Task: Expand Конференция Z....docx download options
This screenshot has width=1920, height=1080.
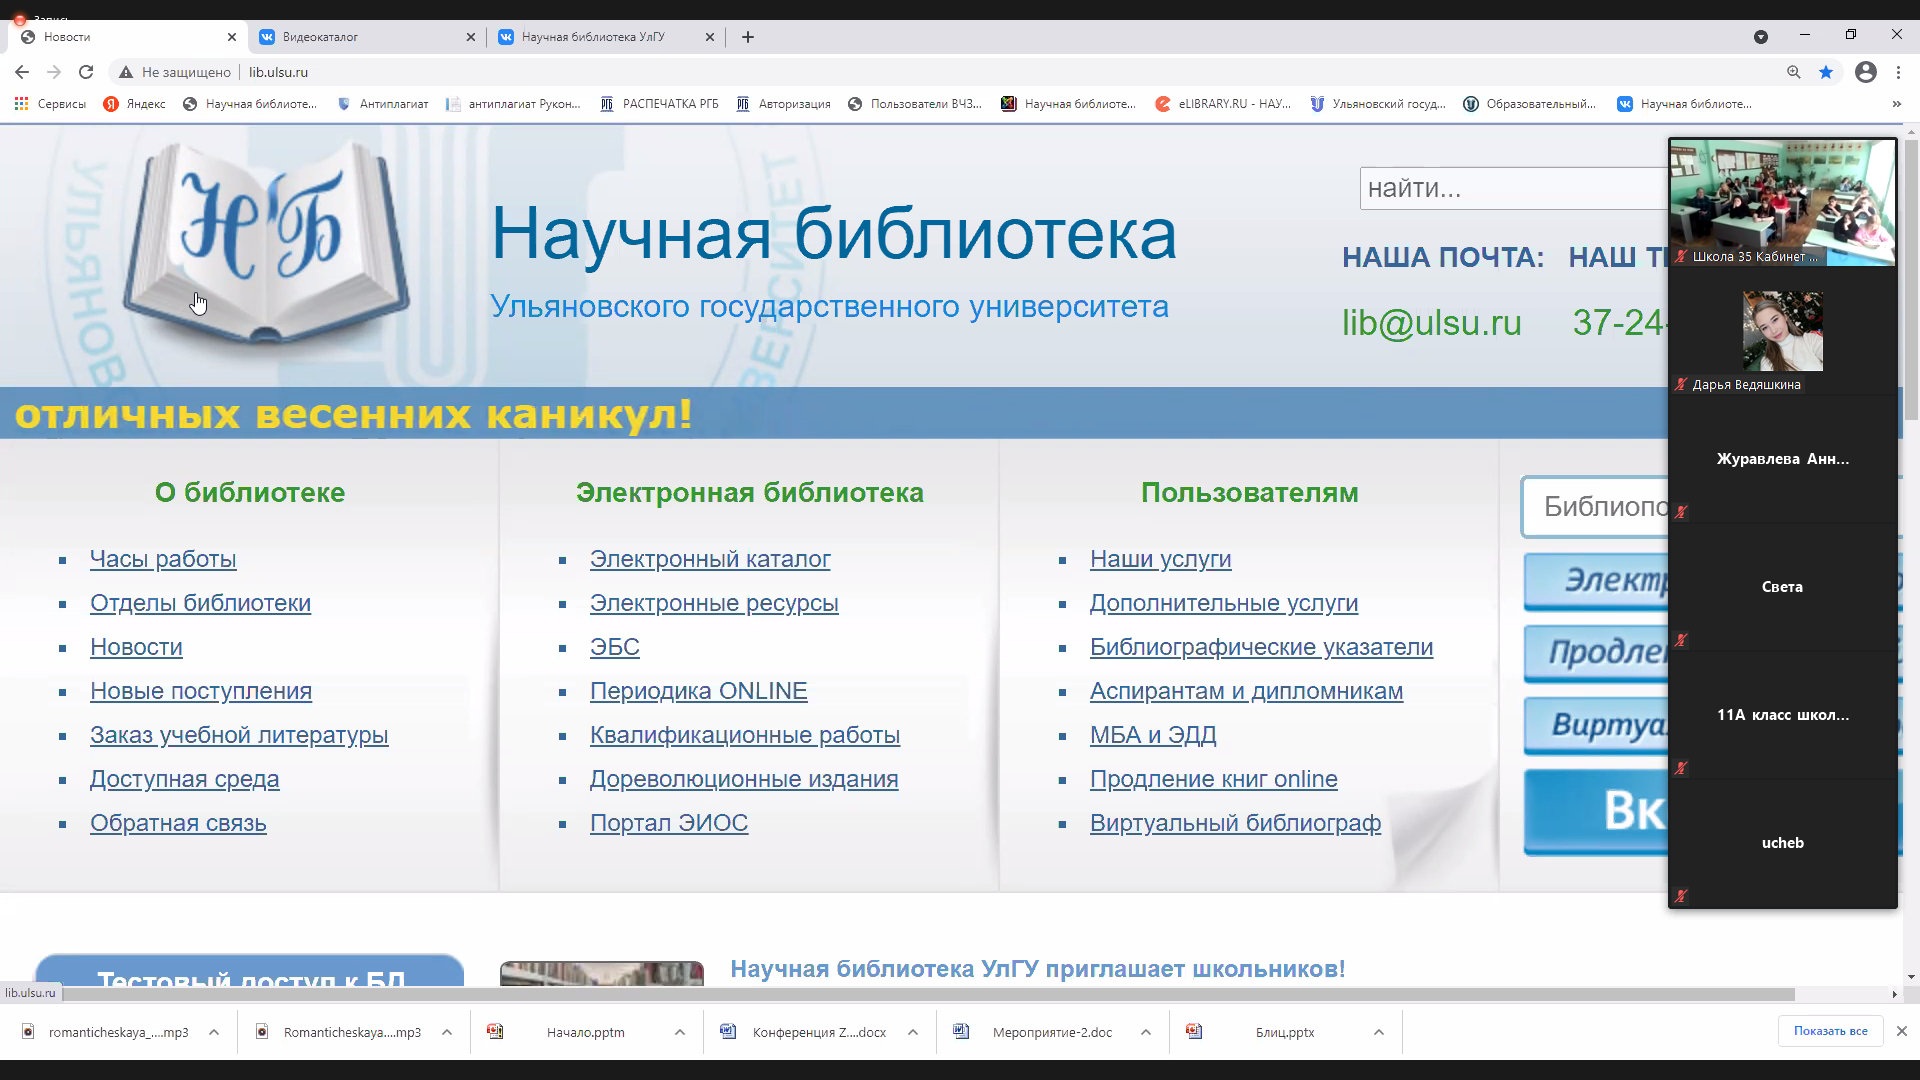Action: pyautogui.click(x=913, y=1032)
